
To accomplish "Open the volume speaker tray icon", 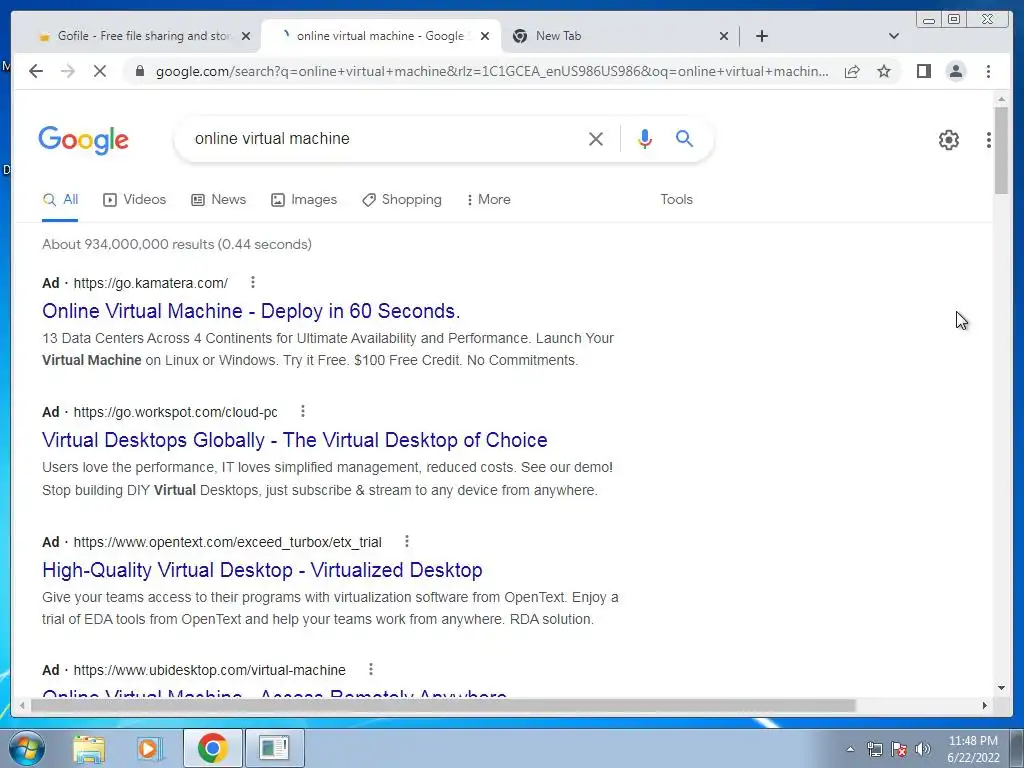I will tap(923, 749).
